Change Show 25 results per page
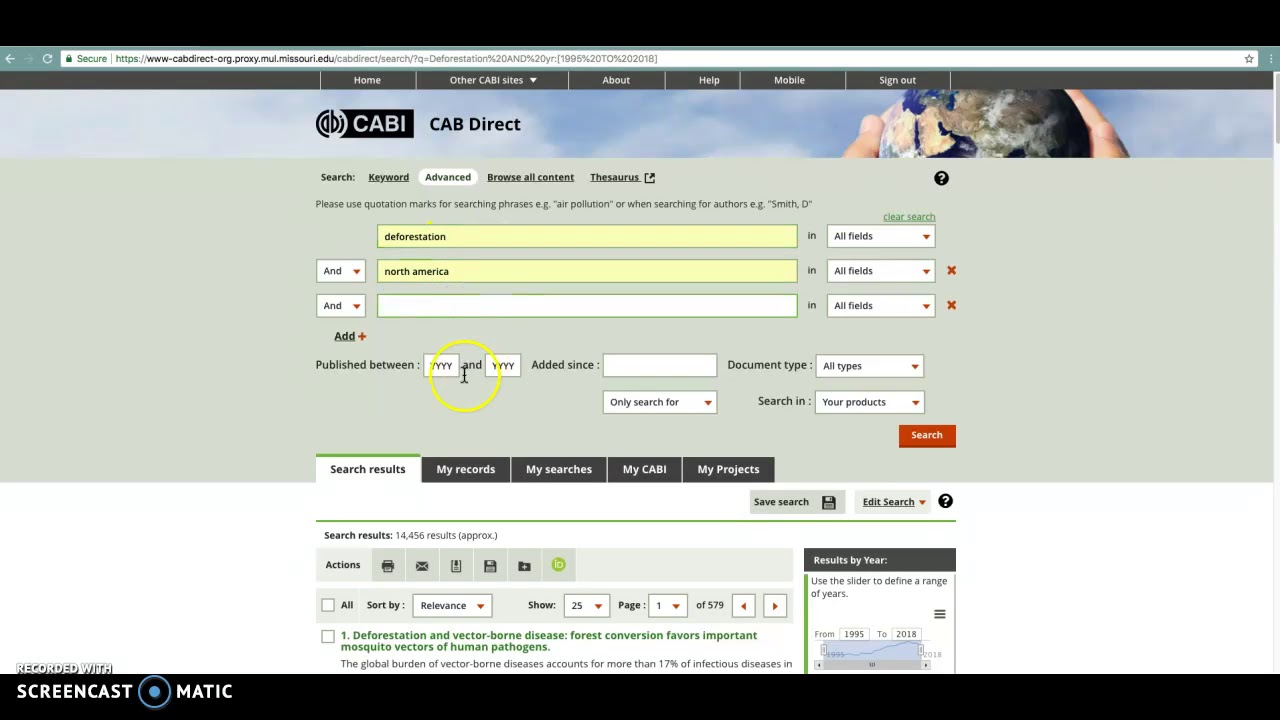 tap(586, 606)
